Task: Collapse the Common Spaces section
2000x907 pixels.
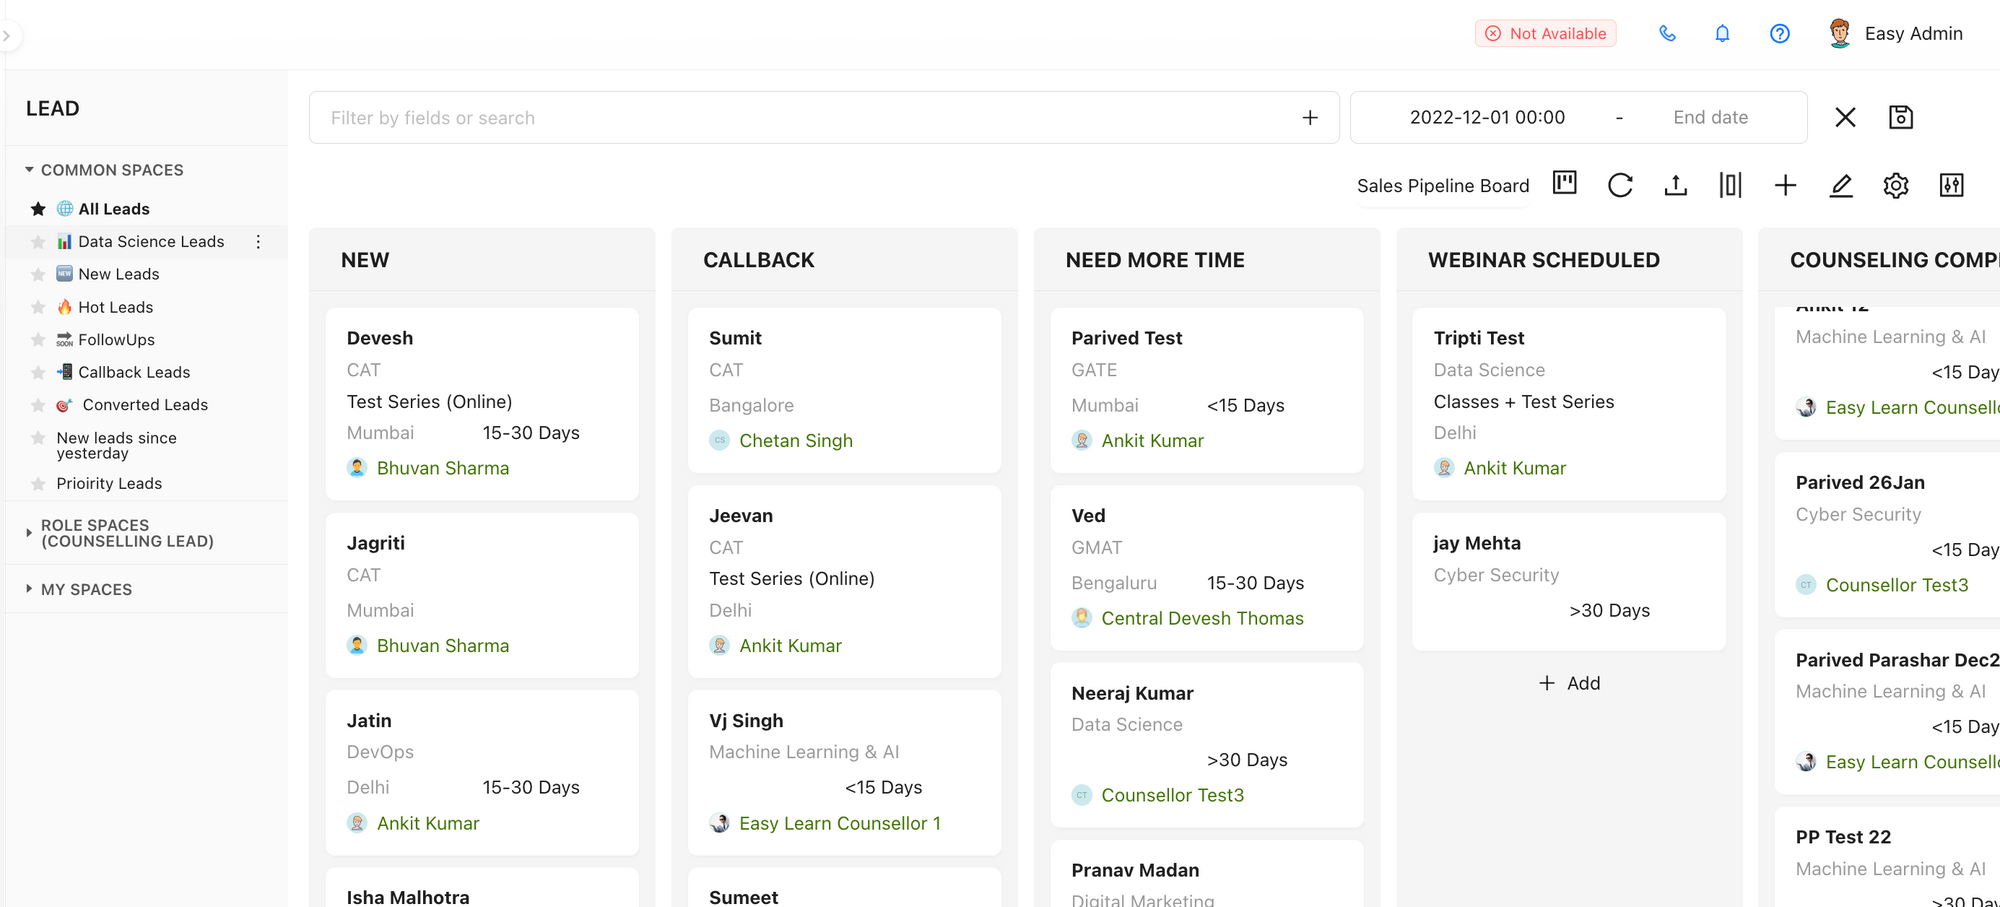Action: click(x=30, y=170)
